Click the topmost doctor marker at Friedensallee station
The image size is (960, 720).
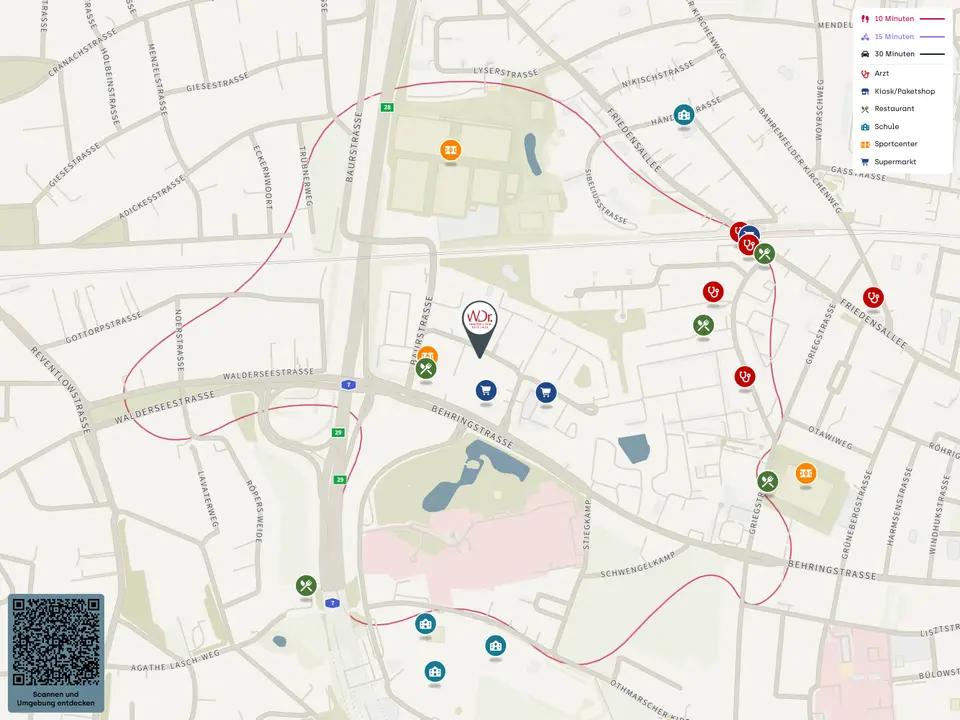tap(735, 230)
